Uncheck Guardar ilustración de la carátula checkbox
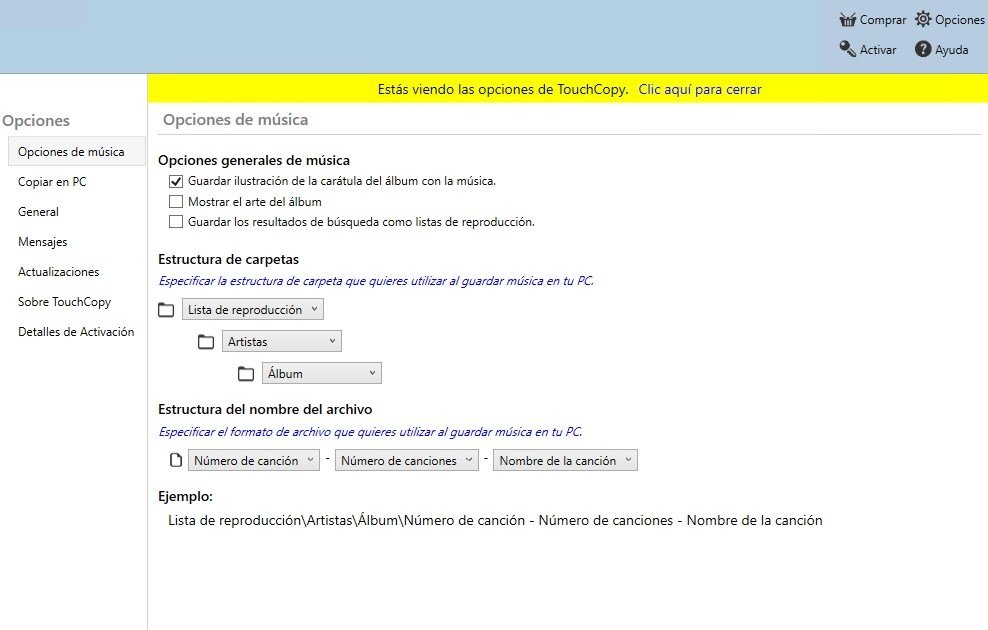This screenshot has width=988, height=630. click(176, 181)
